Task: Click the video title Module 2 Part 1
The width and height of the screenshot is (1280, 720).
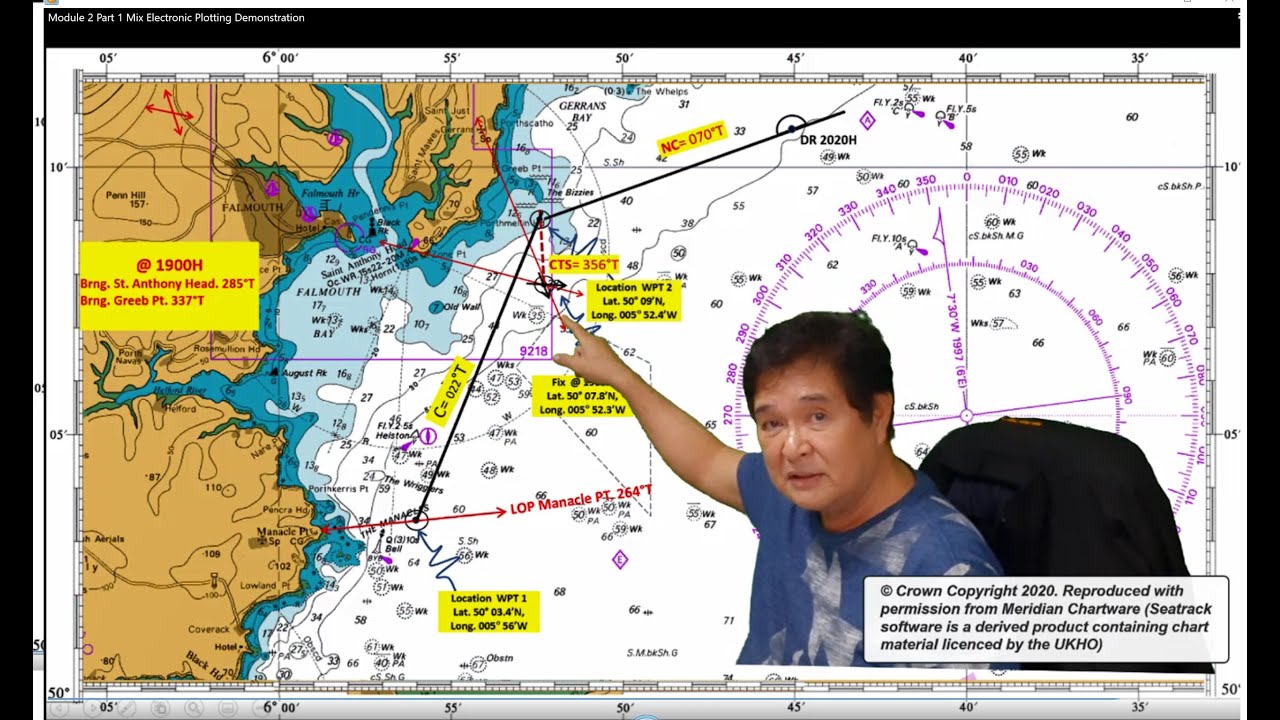Action: [x=176, y=18]
